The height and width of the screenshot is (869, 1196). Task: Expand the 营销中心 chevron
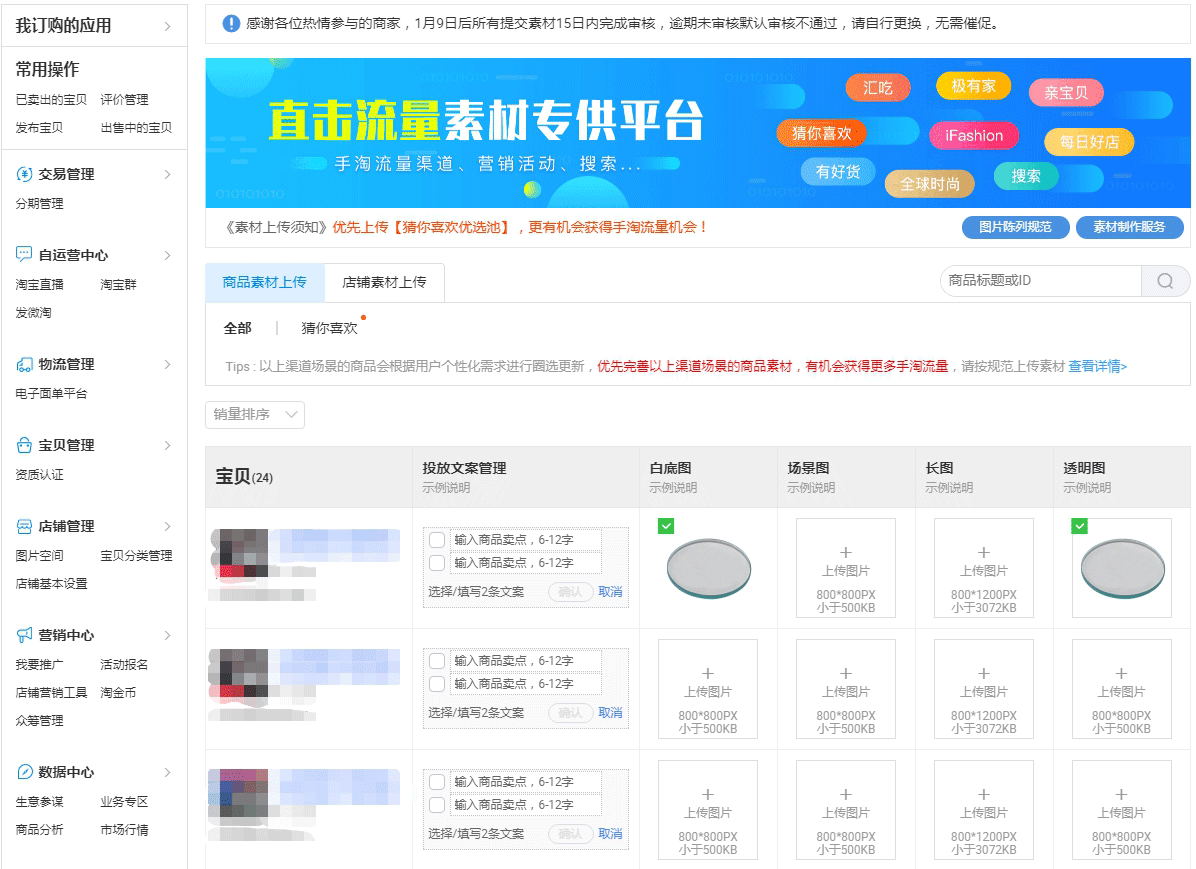(x=167, y=635)
